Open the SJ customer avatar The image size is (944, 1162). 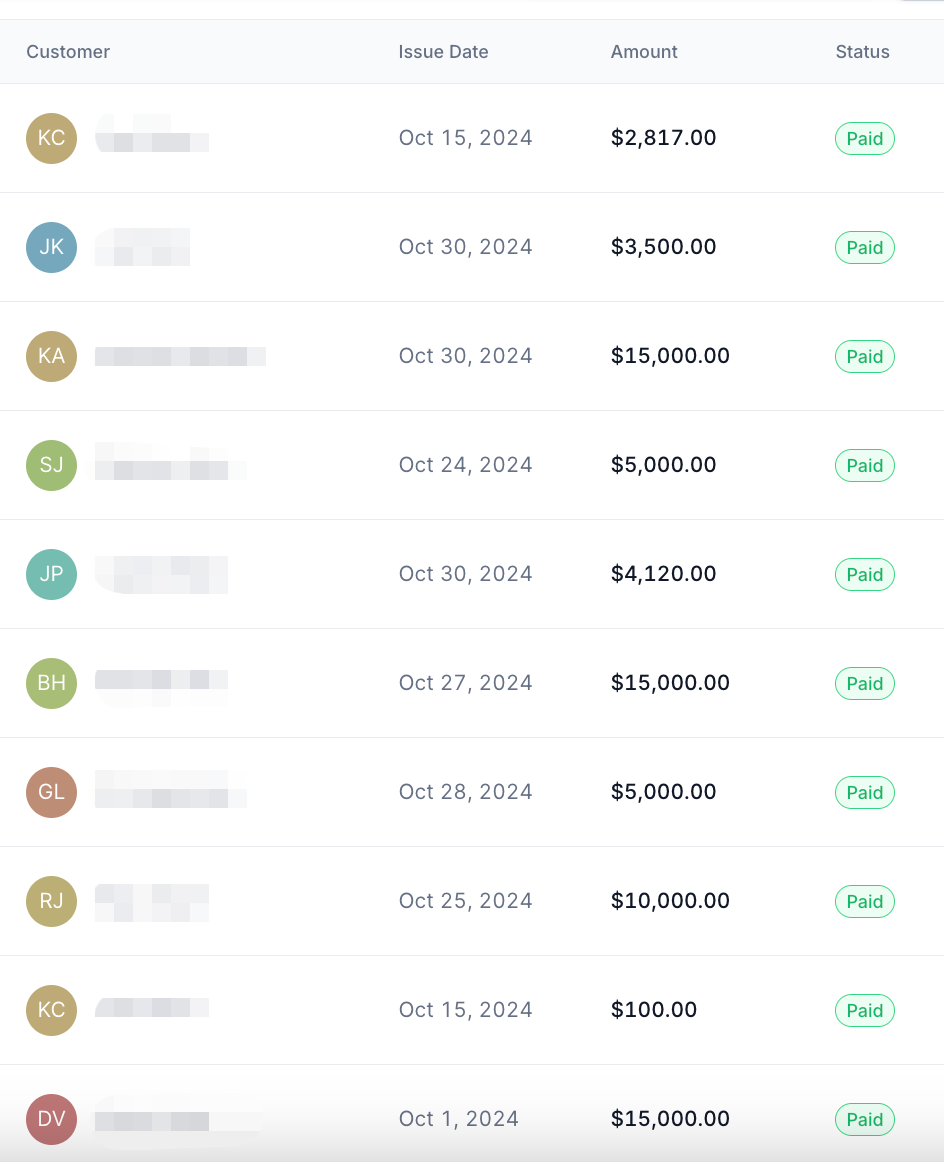click(x=51, y=465)
